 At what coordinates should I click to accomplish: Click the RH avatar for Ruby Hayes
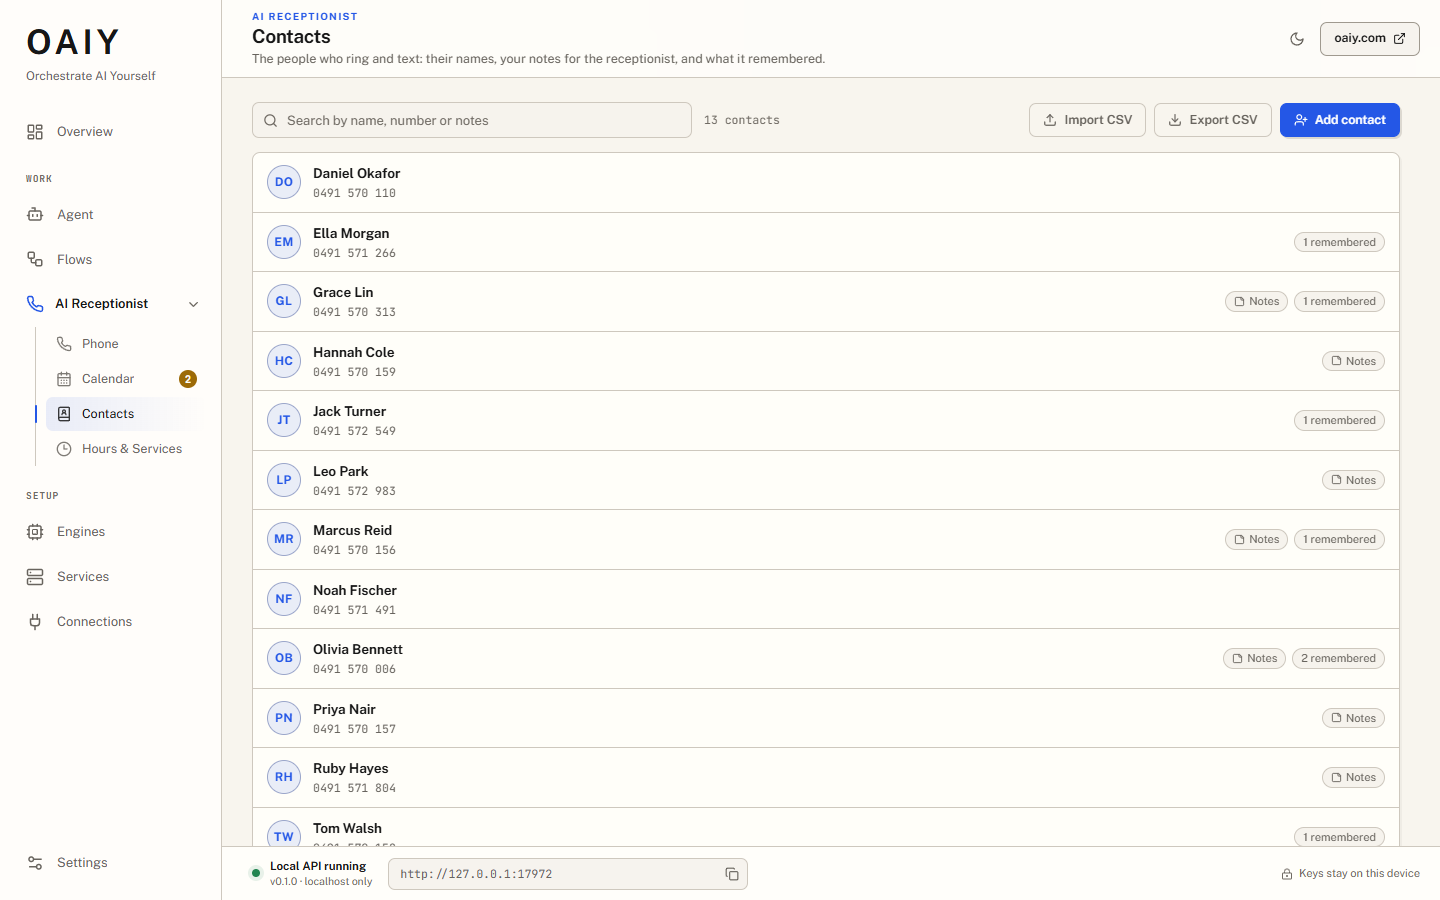[284, 777]
